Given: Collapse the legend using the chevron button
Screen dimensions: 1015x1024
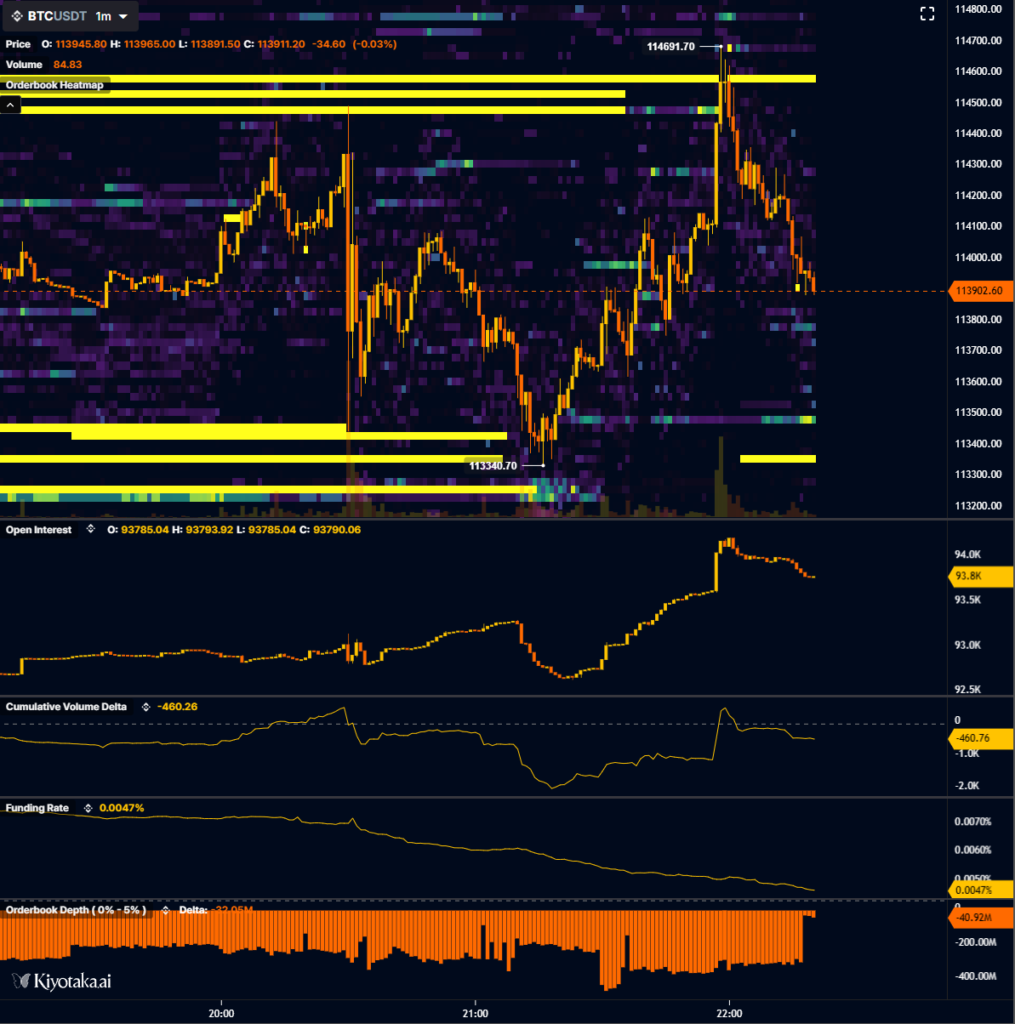Looking at the screenshot, I should tap(10, 104).
